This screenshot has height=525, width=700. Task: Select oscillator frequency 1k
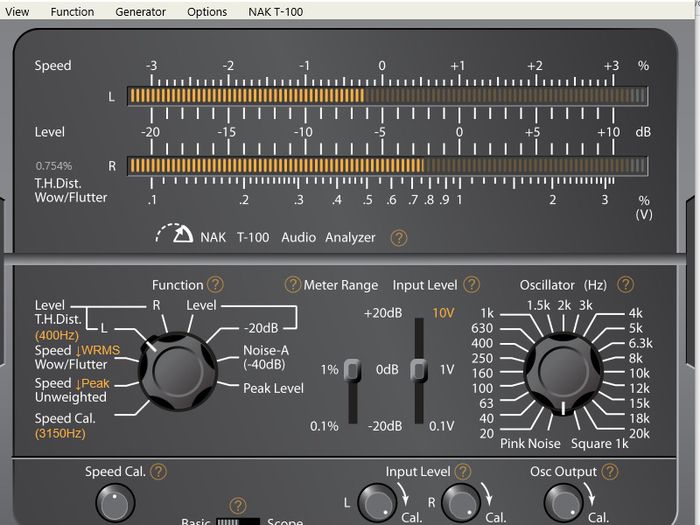pyautogui.click(x=487, y=313)
